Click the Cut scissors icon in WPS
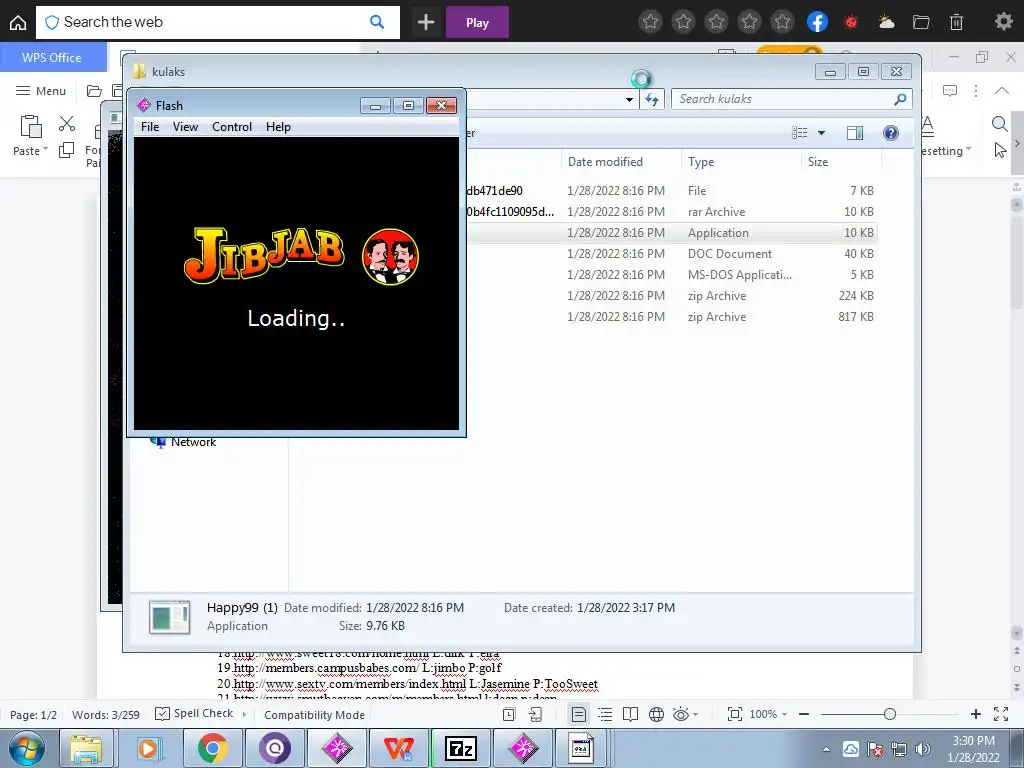The height and width of the screenshot is (768, 1024). (67, 123)
